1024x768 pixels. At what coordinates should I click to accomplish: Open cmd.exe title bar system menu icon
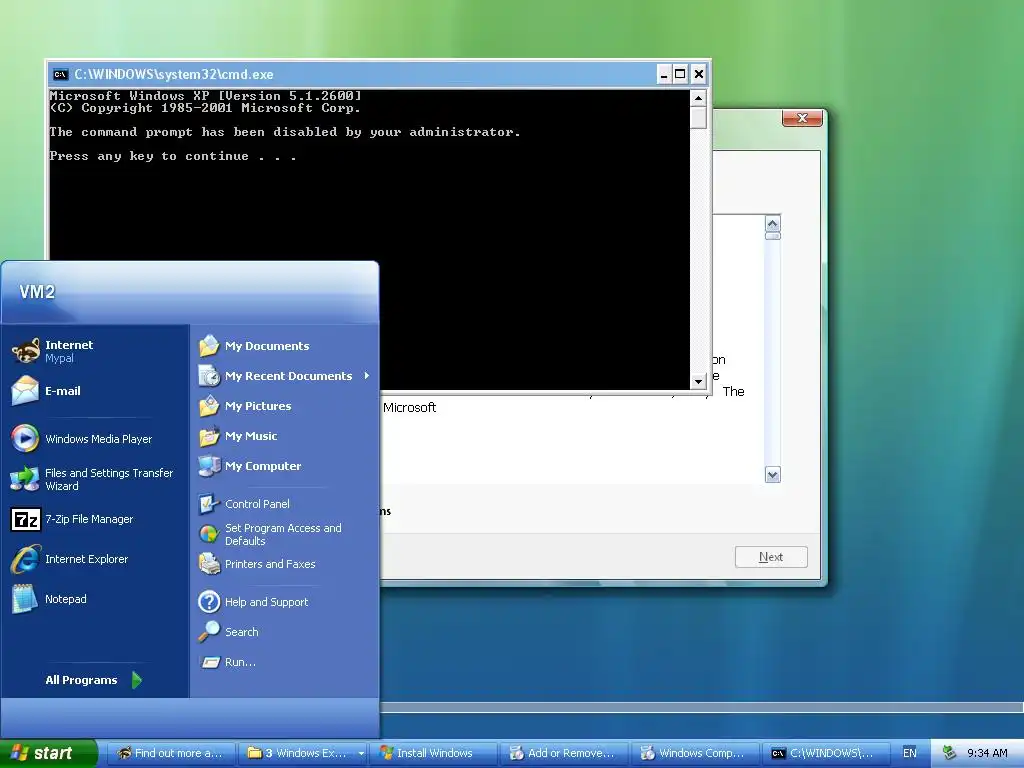tap(60, 74)
